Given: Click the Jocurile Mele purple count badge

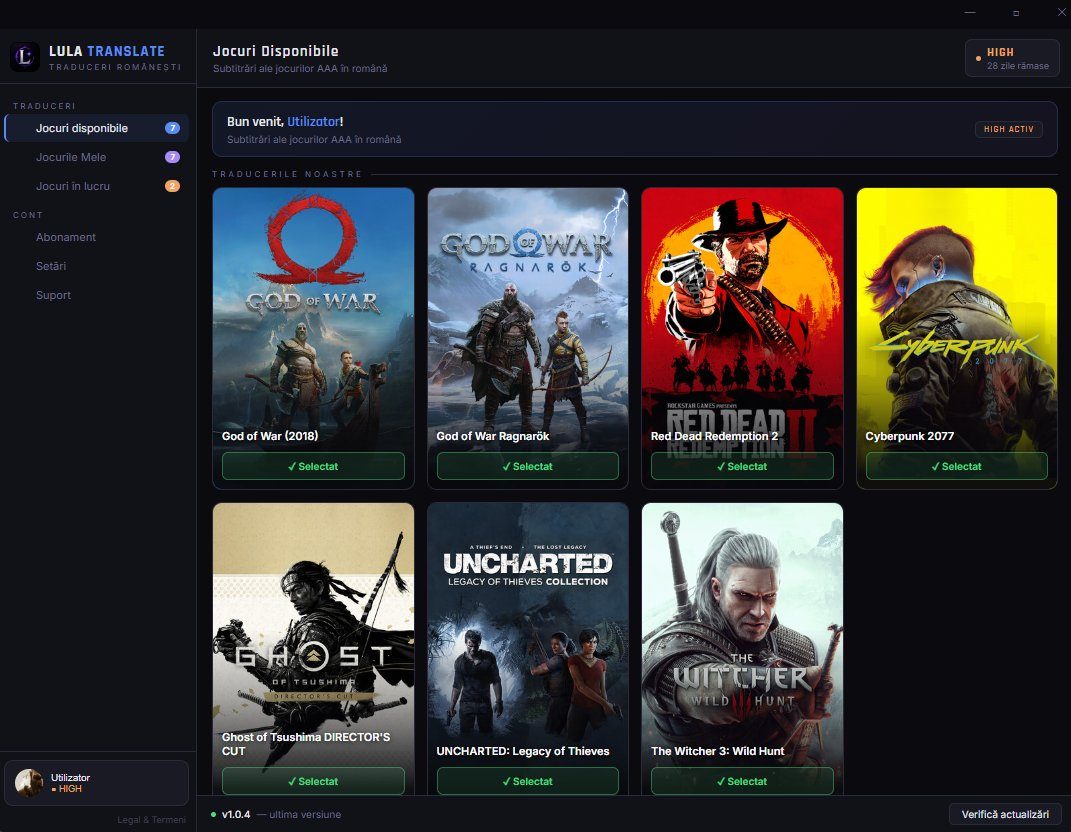Looking at the screenshot, I should 172,157.
